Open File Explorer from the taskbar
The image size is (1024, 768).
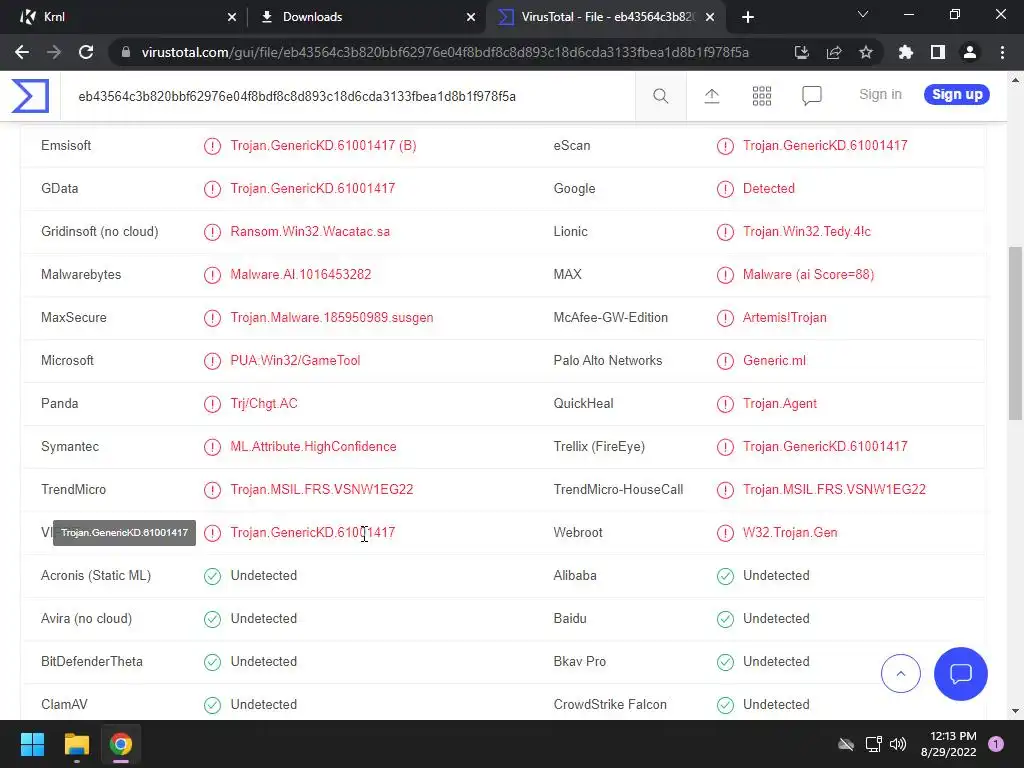[x=77, y=744]
